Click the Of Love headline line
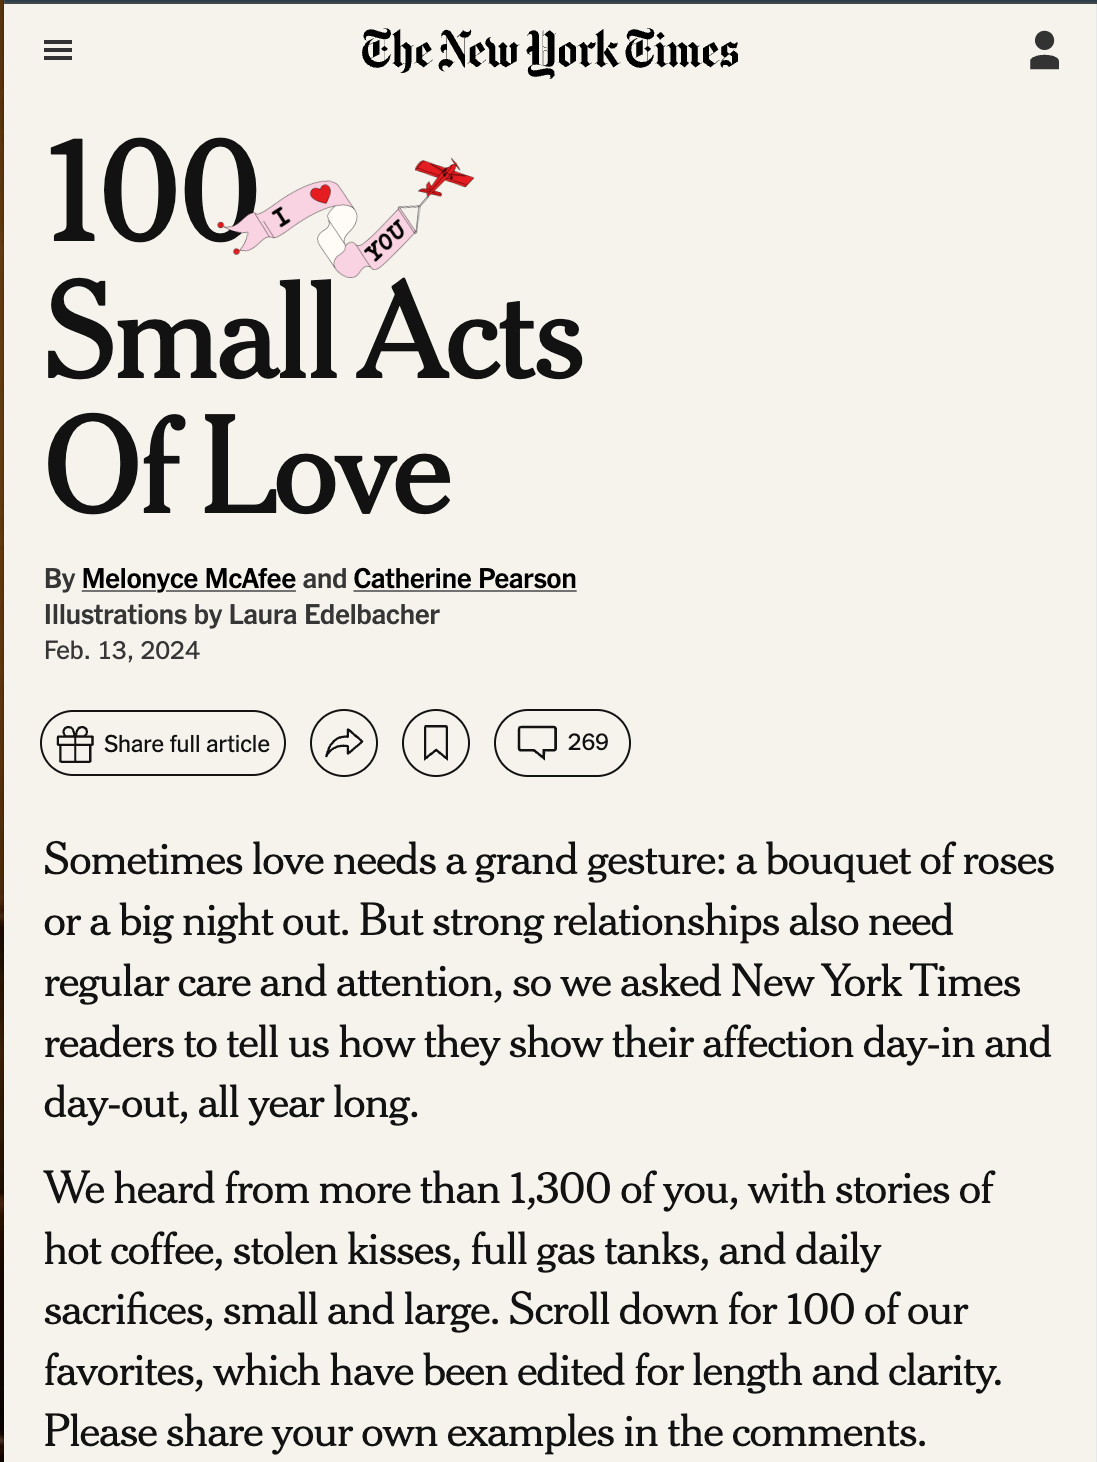This screenshot has width=1097, height=1462. pyautogui.click(x=248, y=466)
